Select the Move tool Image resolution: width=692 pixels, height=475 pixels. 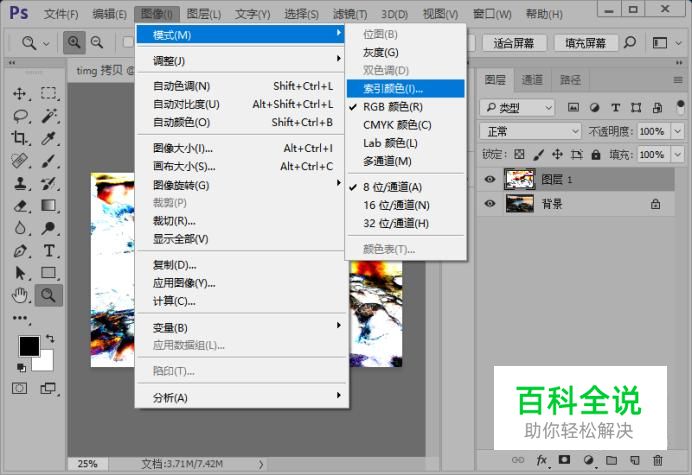[x=19, y=94]
